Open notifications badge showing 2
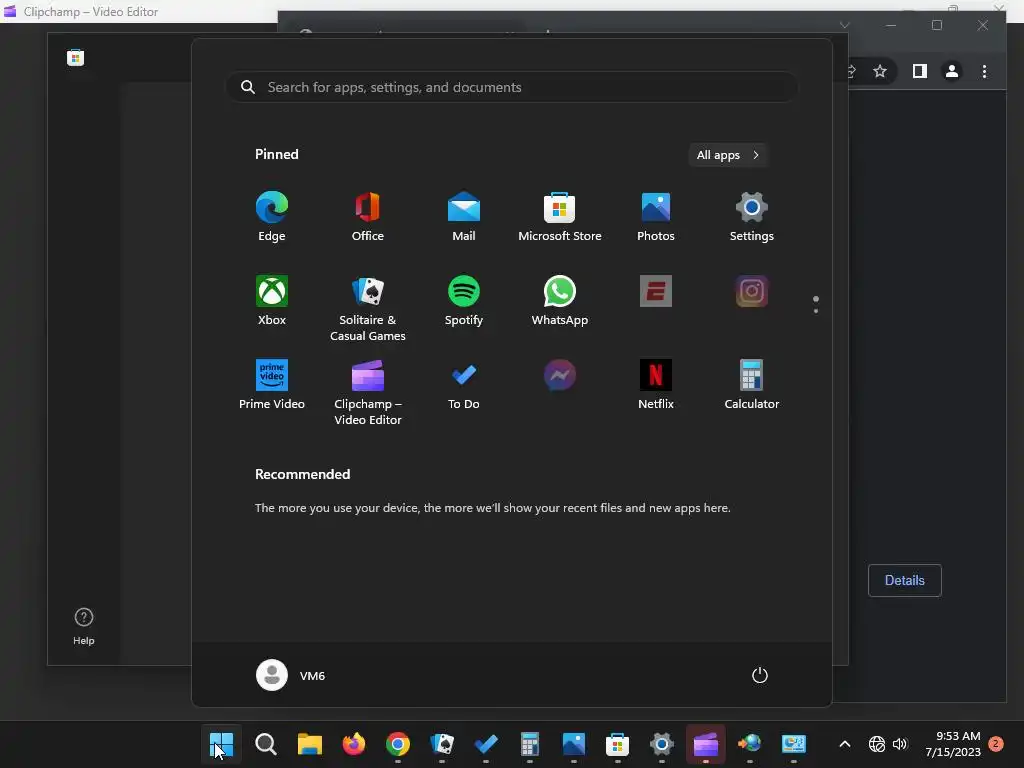 click(x=996, y=744)
